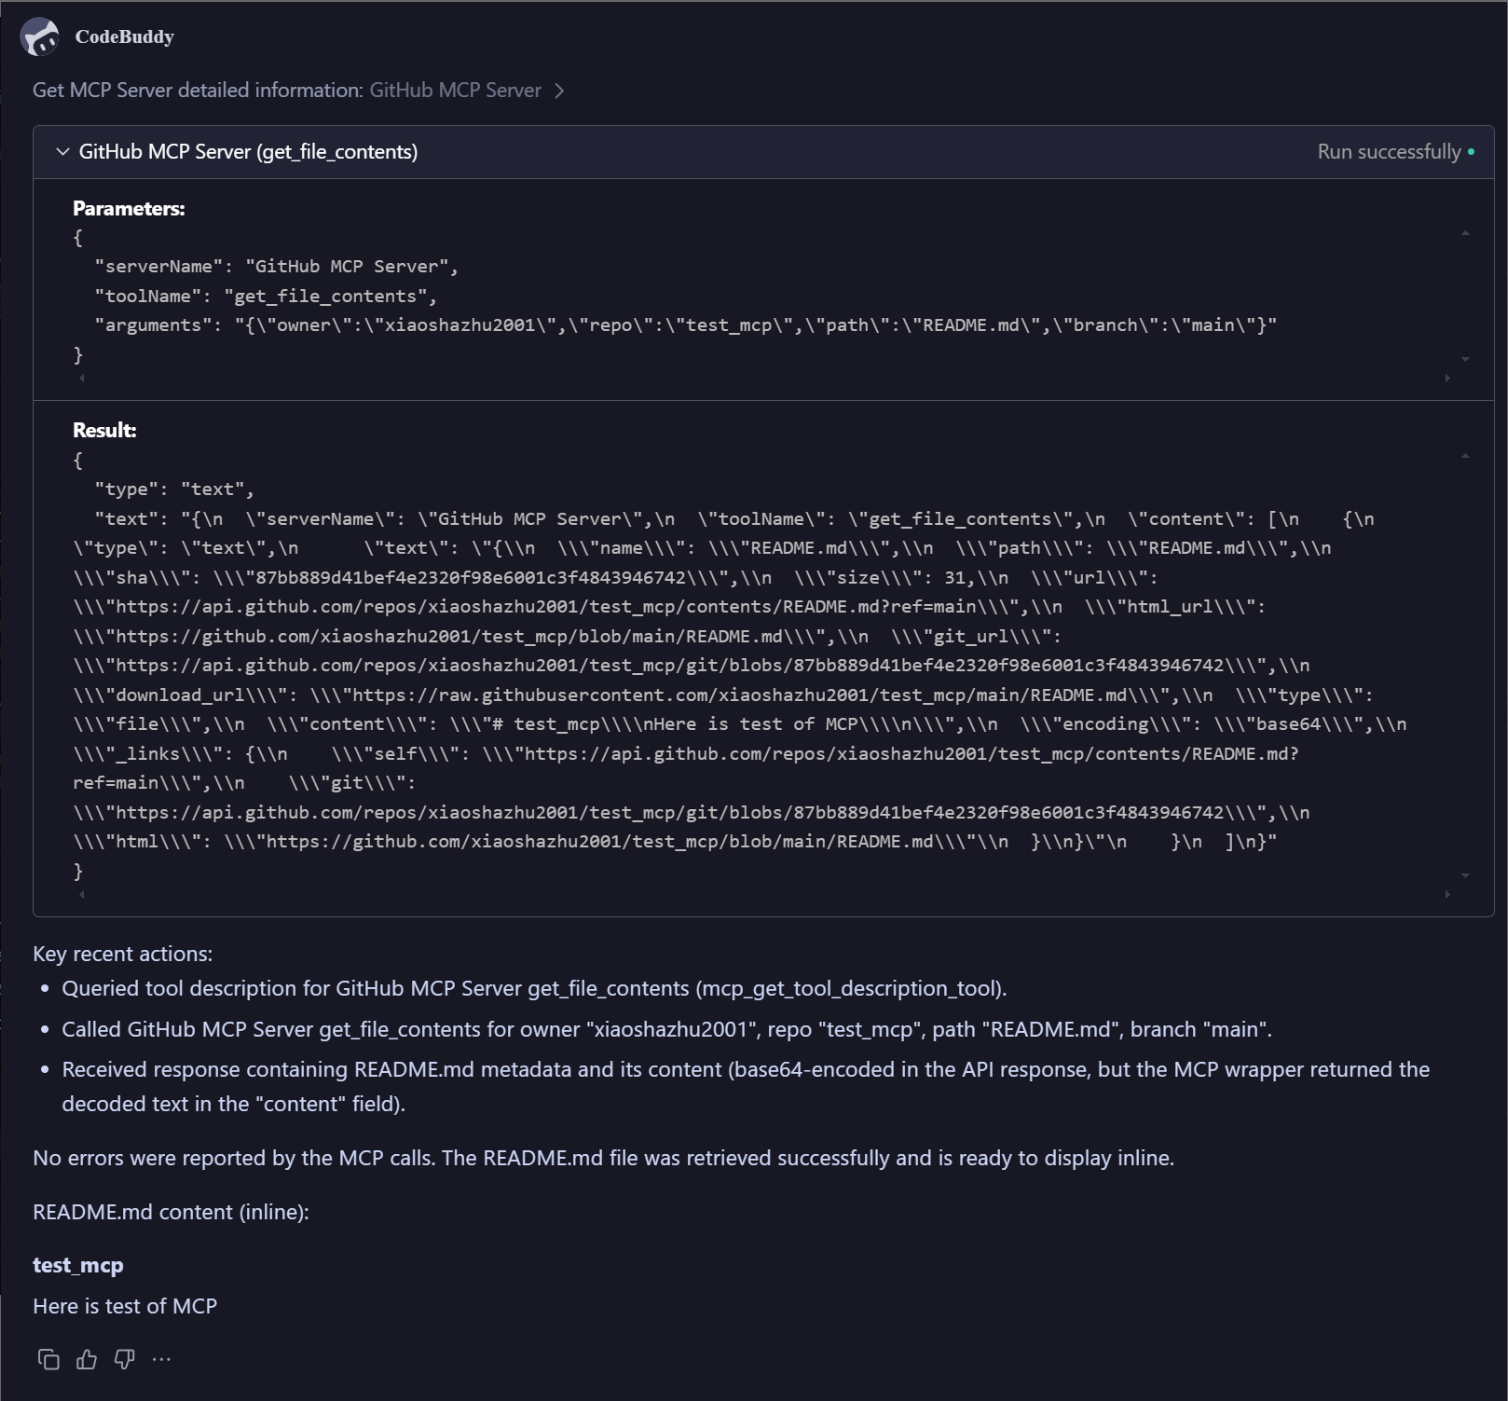Collapse the GitHub MCP Server (get_file_contents) panel

pos(62,151)
